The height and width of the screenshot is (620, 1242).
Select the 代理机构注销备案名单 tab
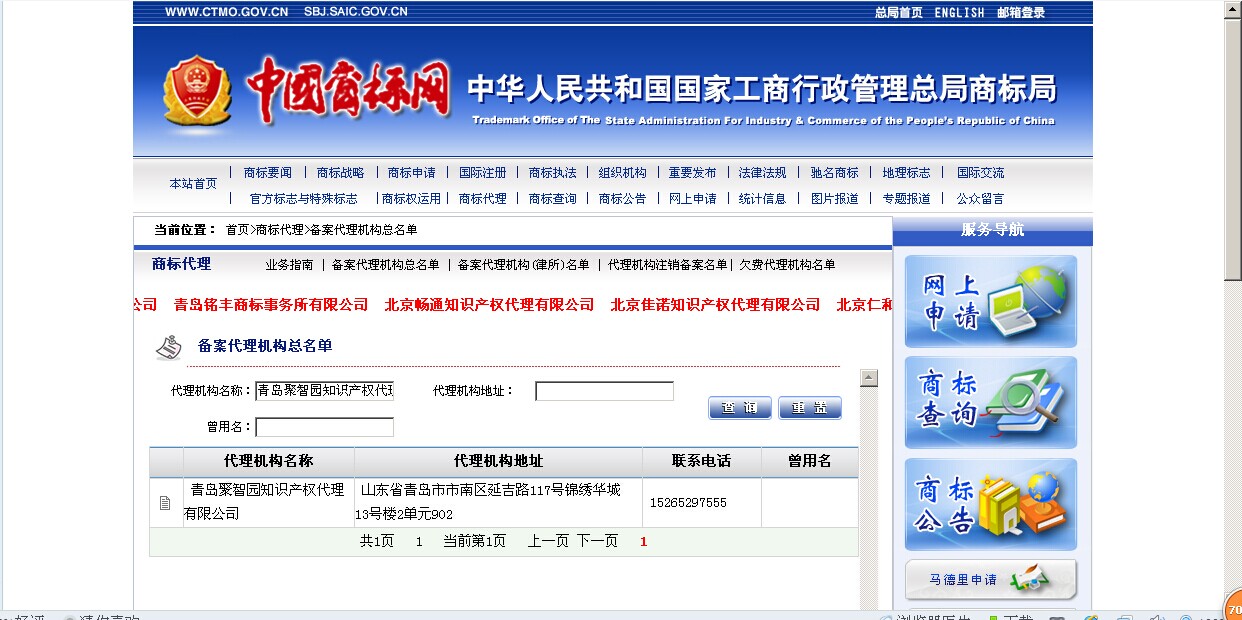(x=667, y=265)
